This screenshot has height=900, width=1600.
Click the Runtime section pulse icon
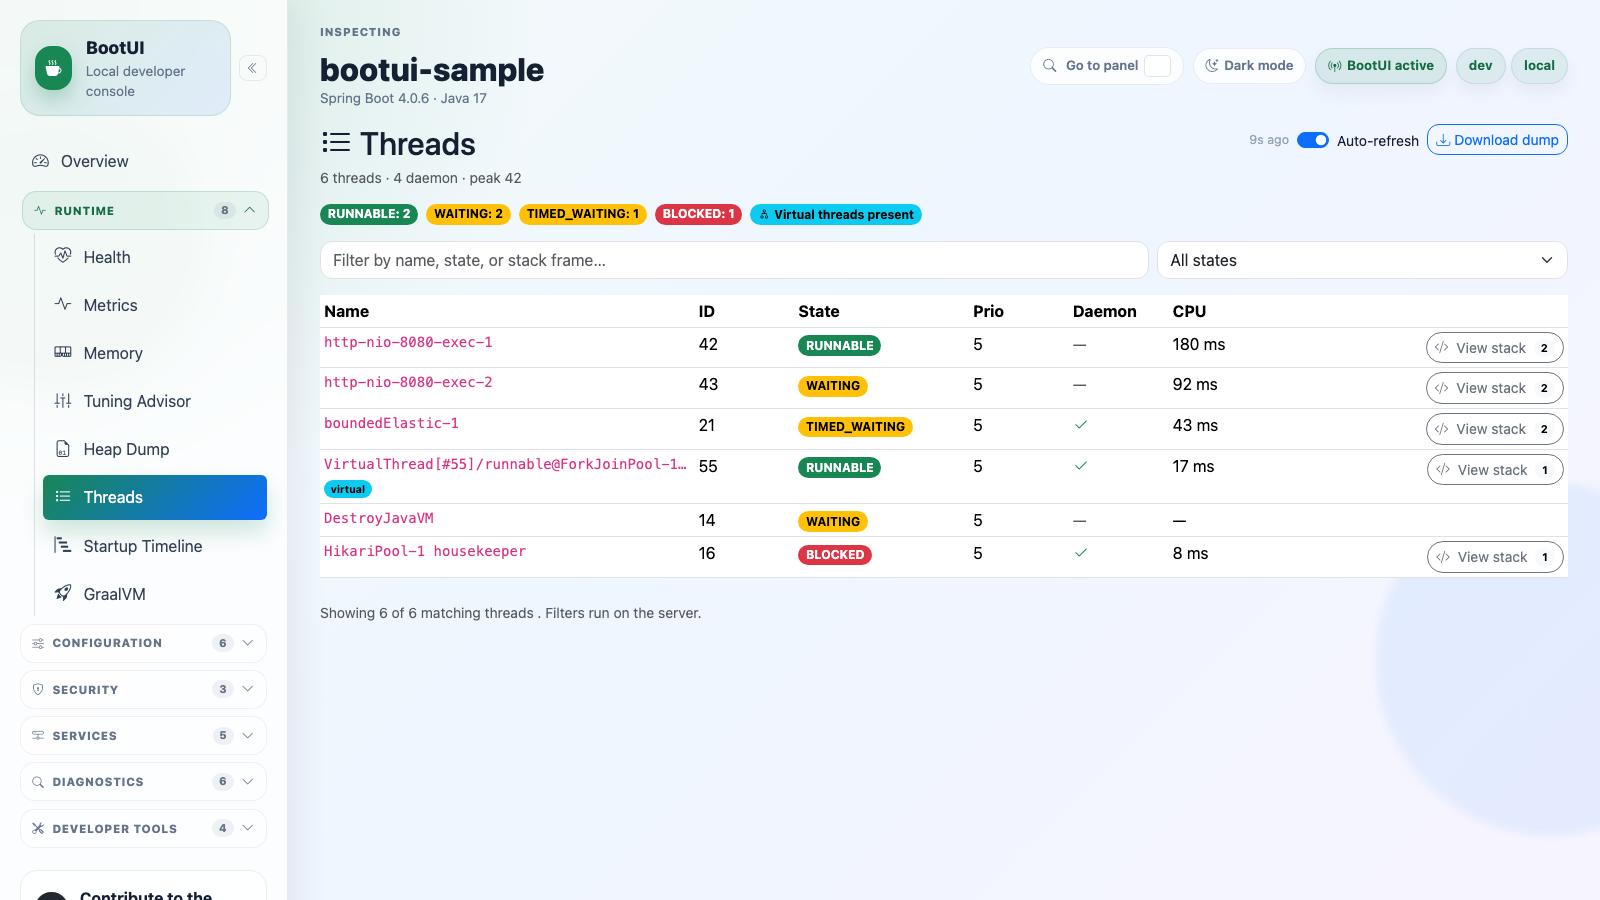point(40,211)
